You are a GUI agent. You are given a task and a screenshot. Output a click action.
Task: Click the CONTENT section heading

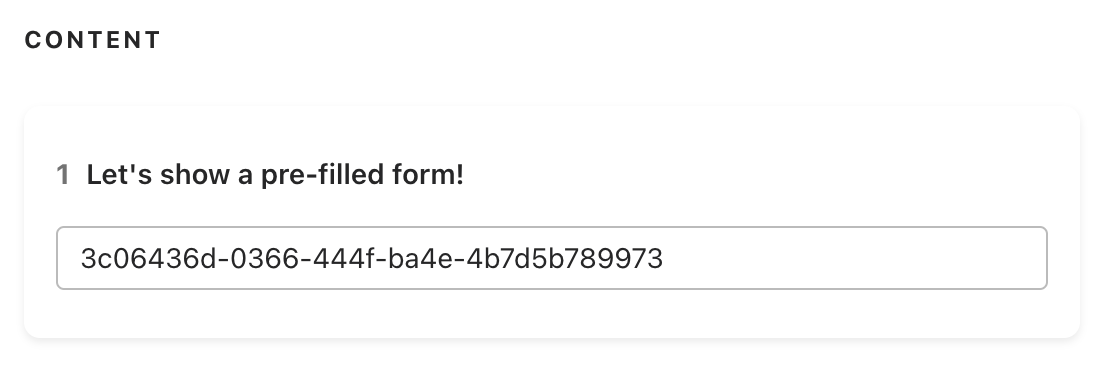[93, 40]
